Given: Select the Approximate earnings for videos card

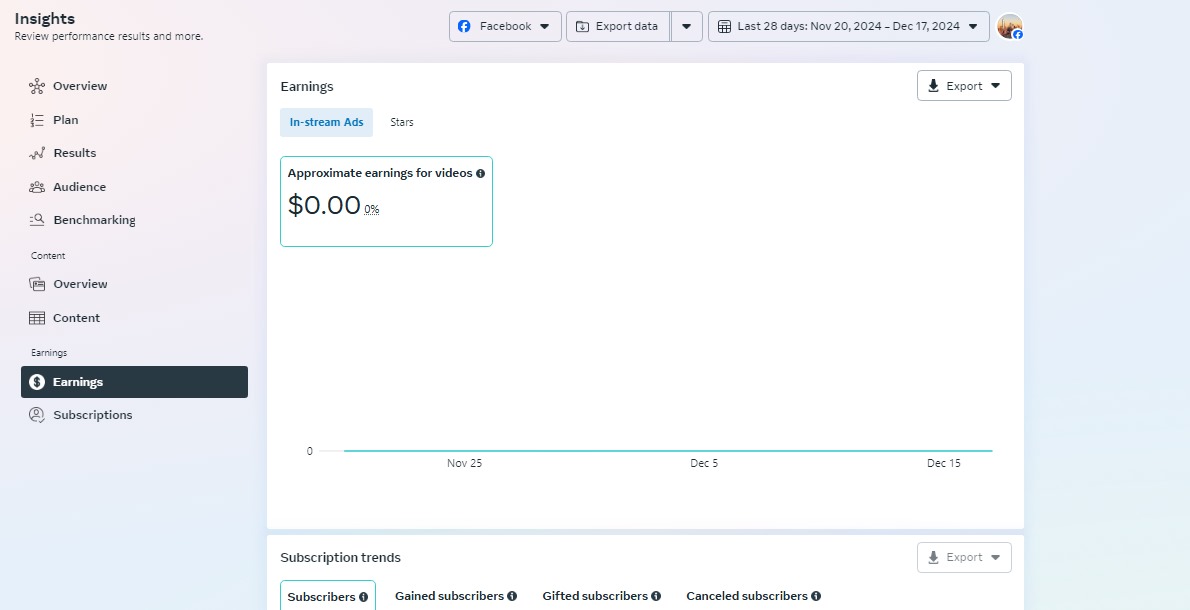Looking at the screenshot, I should coord(386,201).
